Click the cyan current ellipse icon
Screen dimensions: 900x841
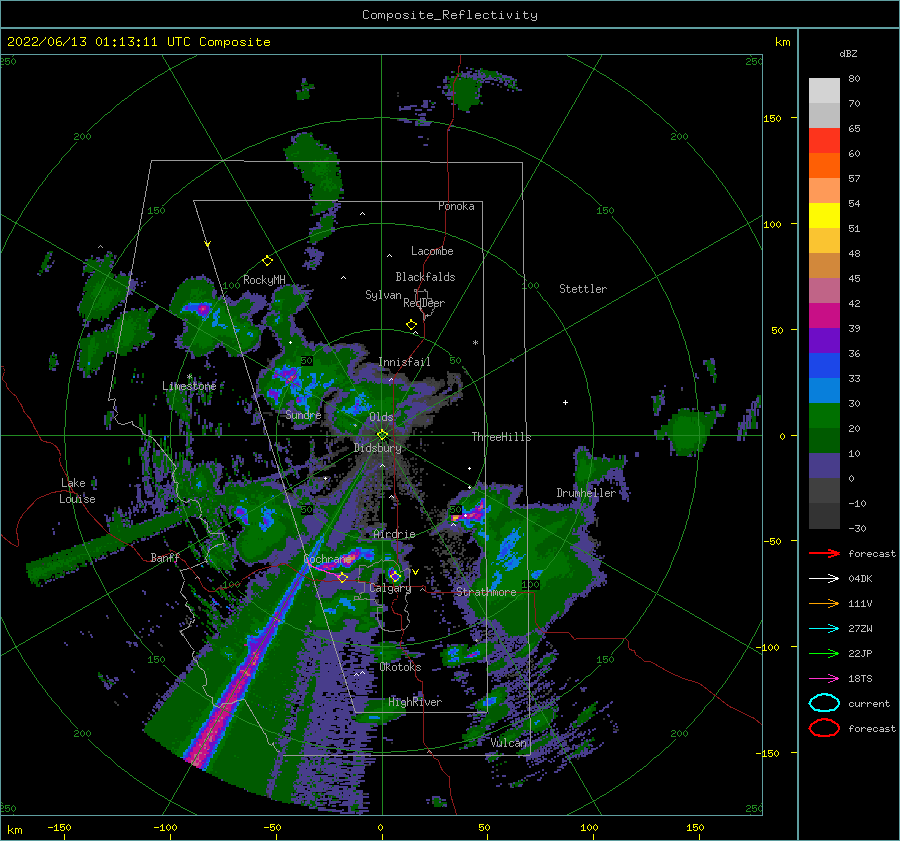tap(824, 703)
